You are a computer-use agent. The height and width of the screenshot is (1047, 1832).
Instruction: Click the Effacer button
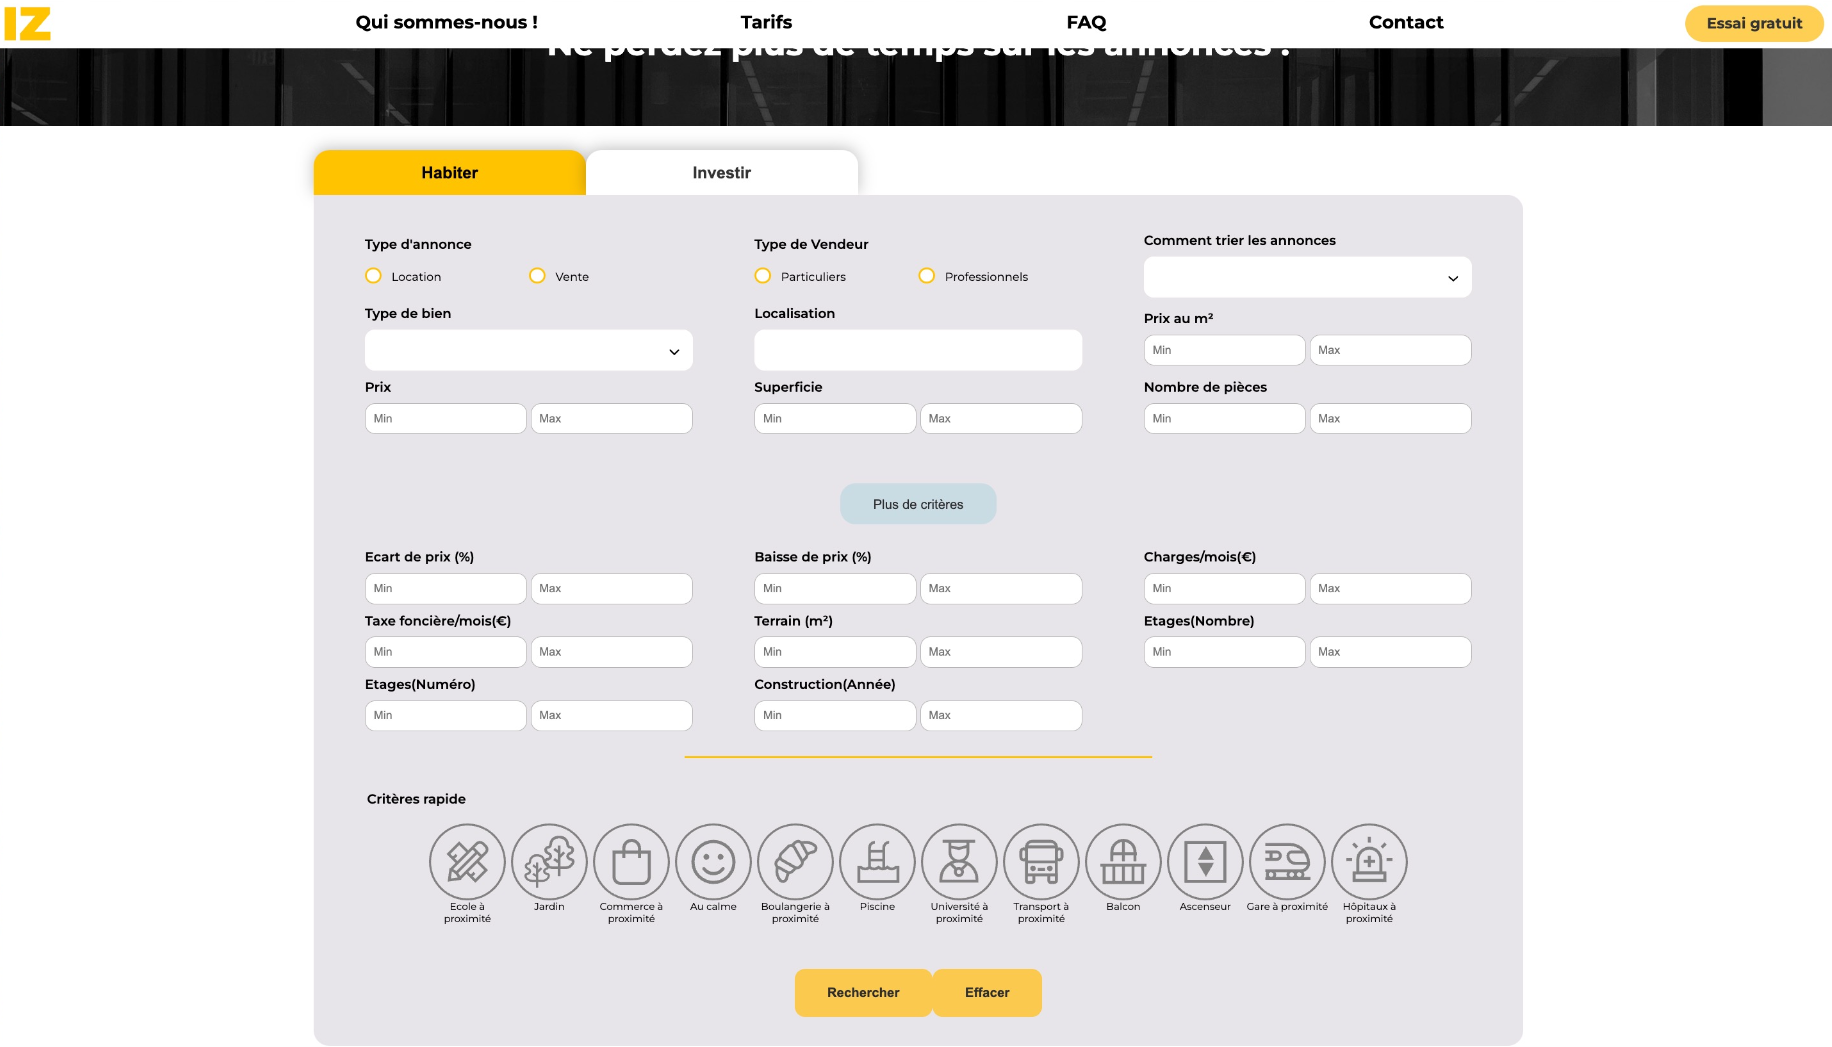click(987, 993)
